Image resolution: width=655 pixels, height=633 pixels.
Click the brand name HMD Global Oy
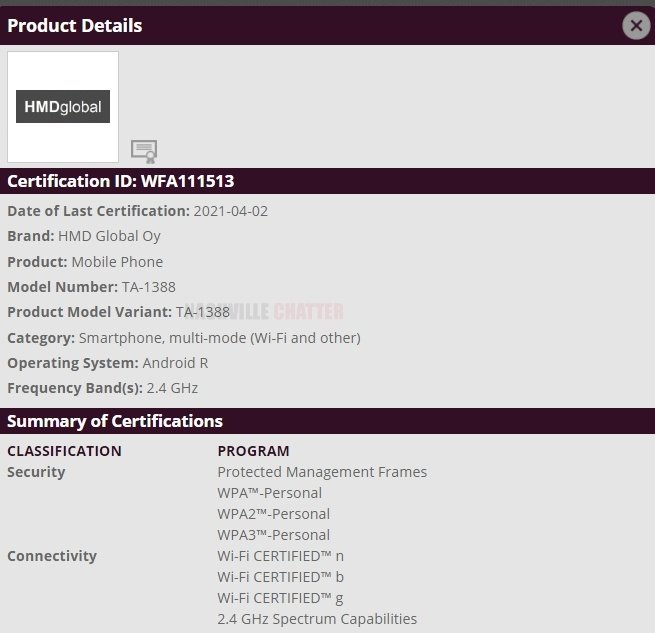pyautogui.click(x=110, y=236)
